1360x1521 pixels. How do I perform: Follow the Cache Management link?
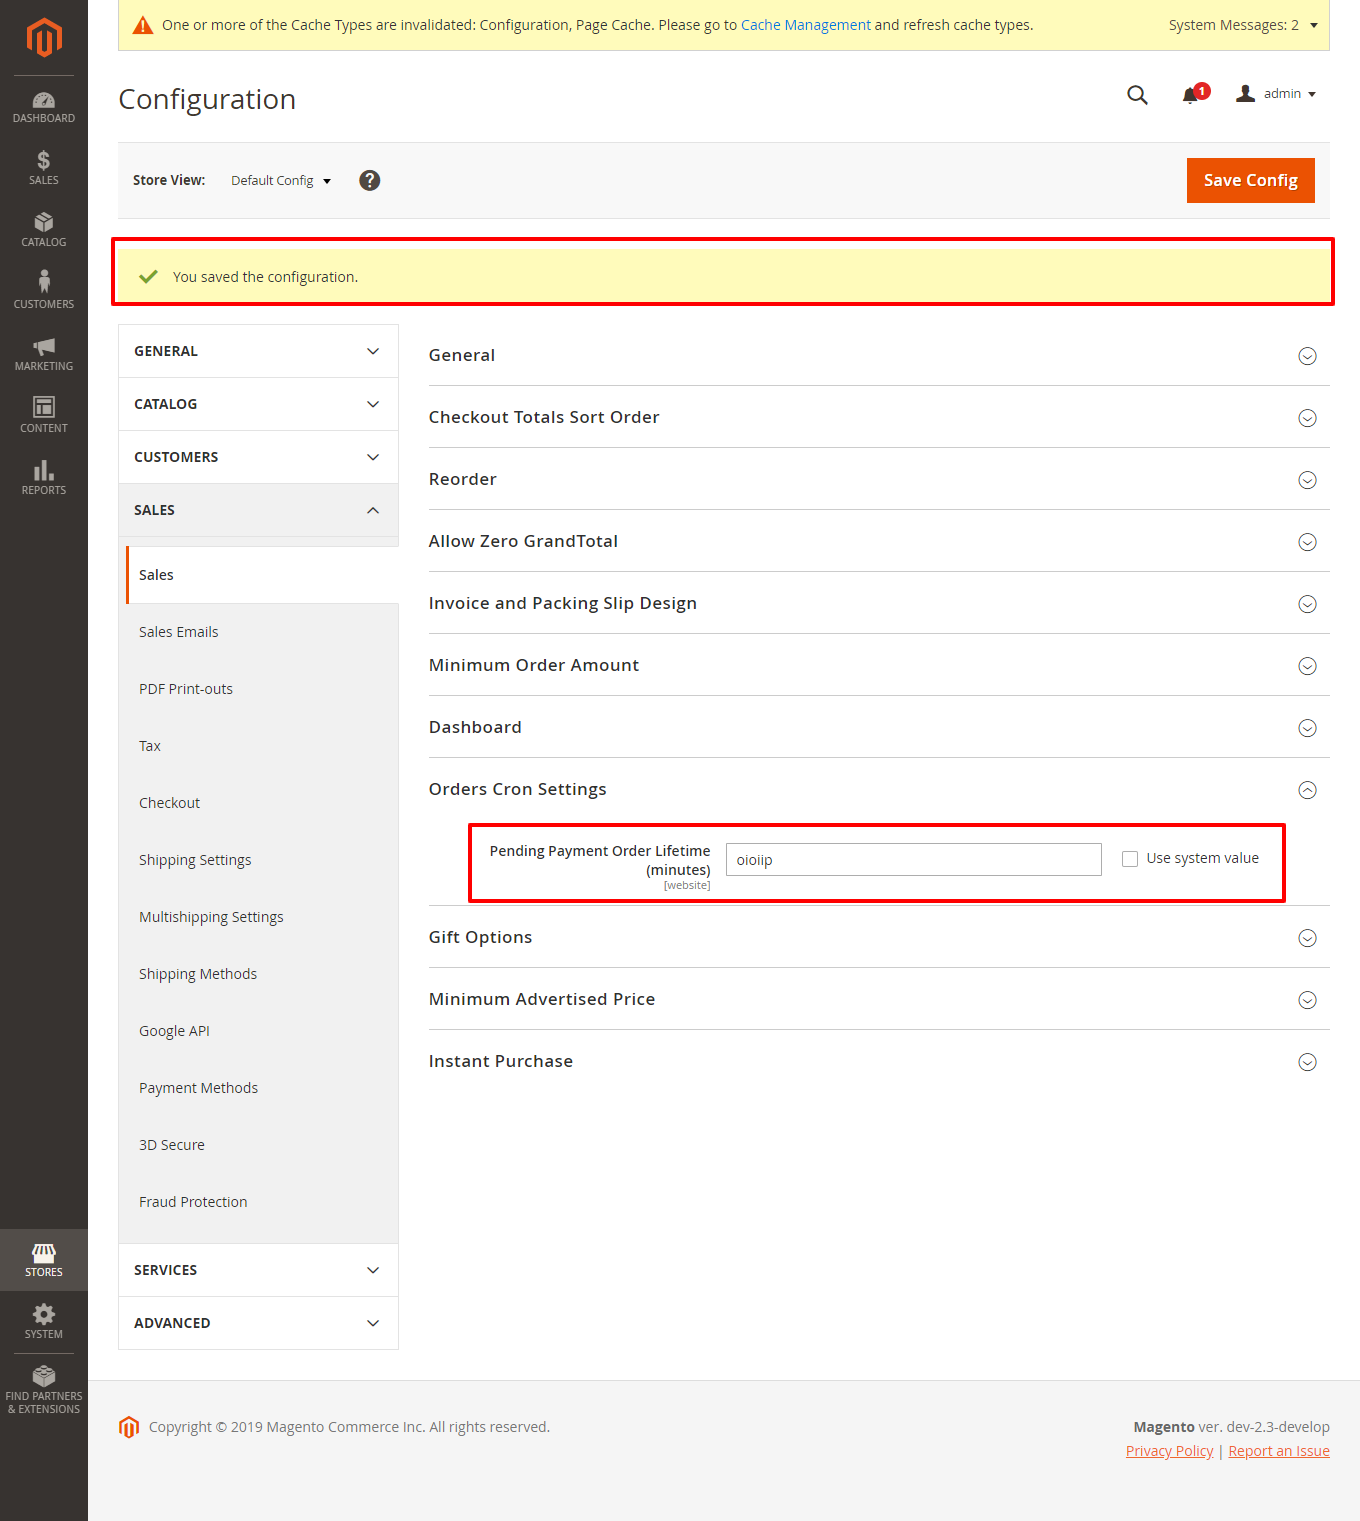point(805,24)
